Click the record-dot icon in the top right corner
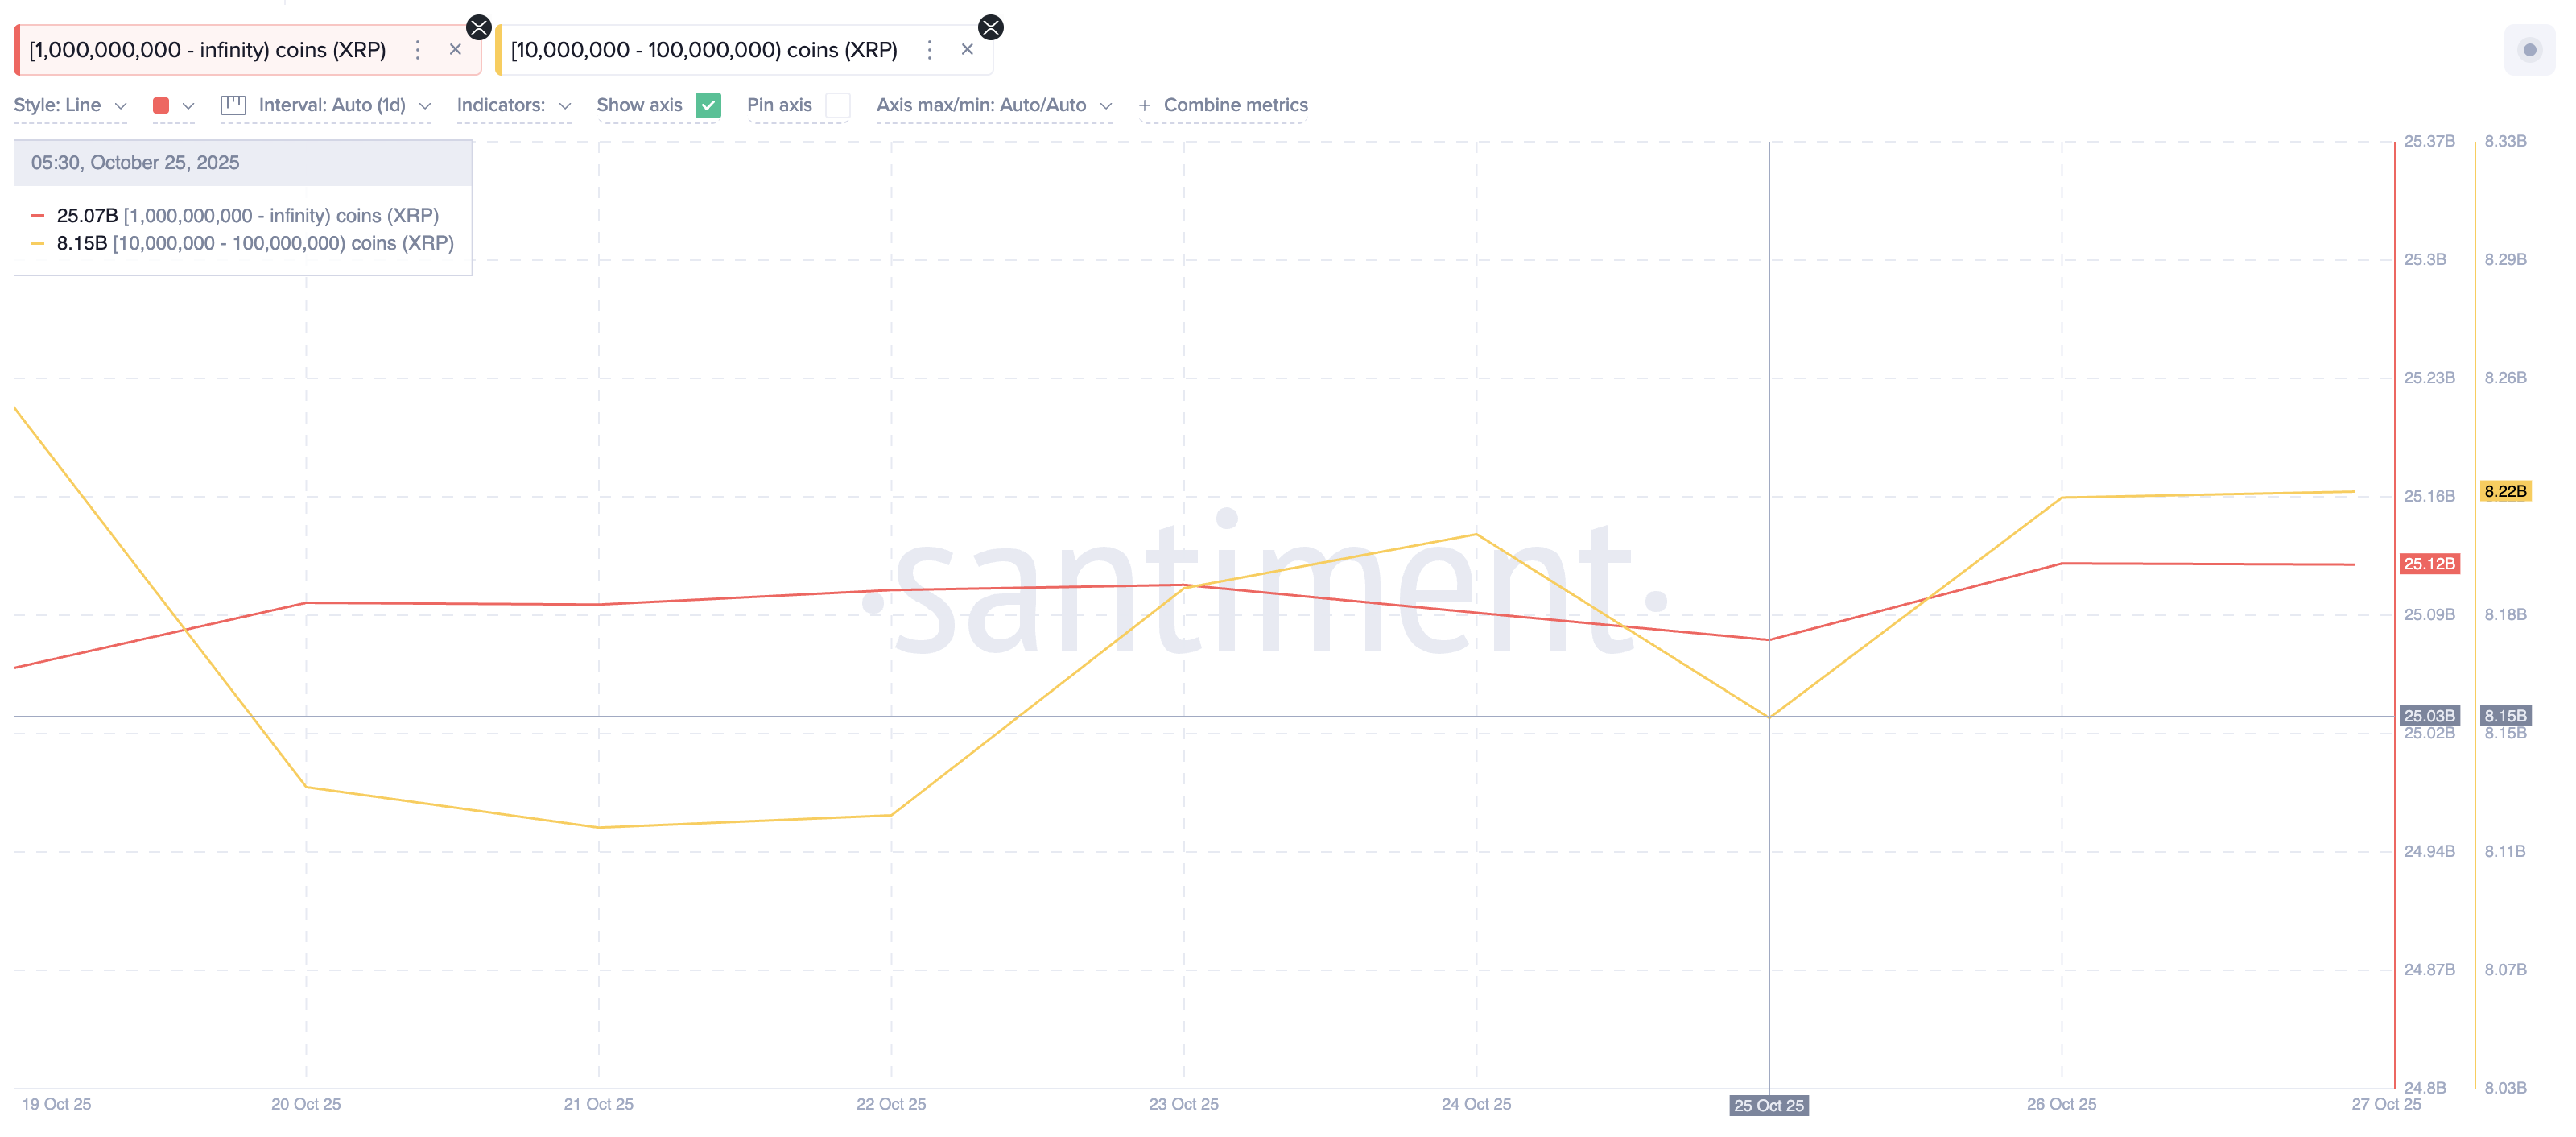This screenshot has width=2576, height=1137. [x=2531, y=48]
